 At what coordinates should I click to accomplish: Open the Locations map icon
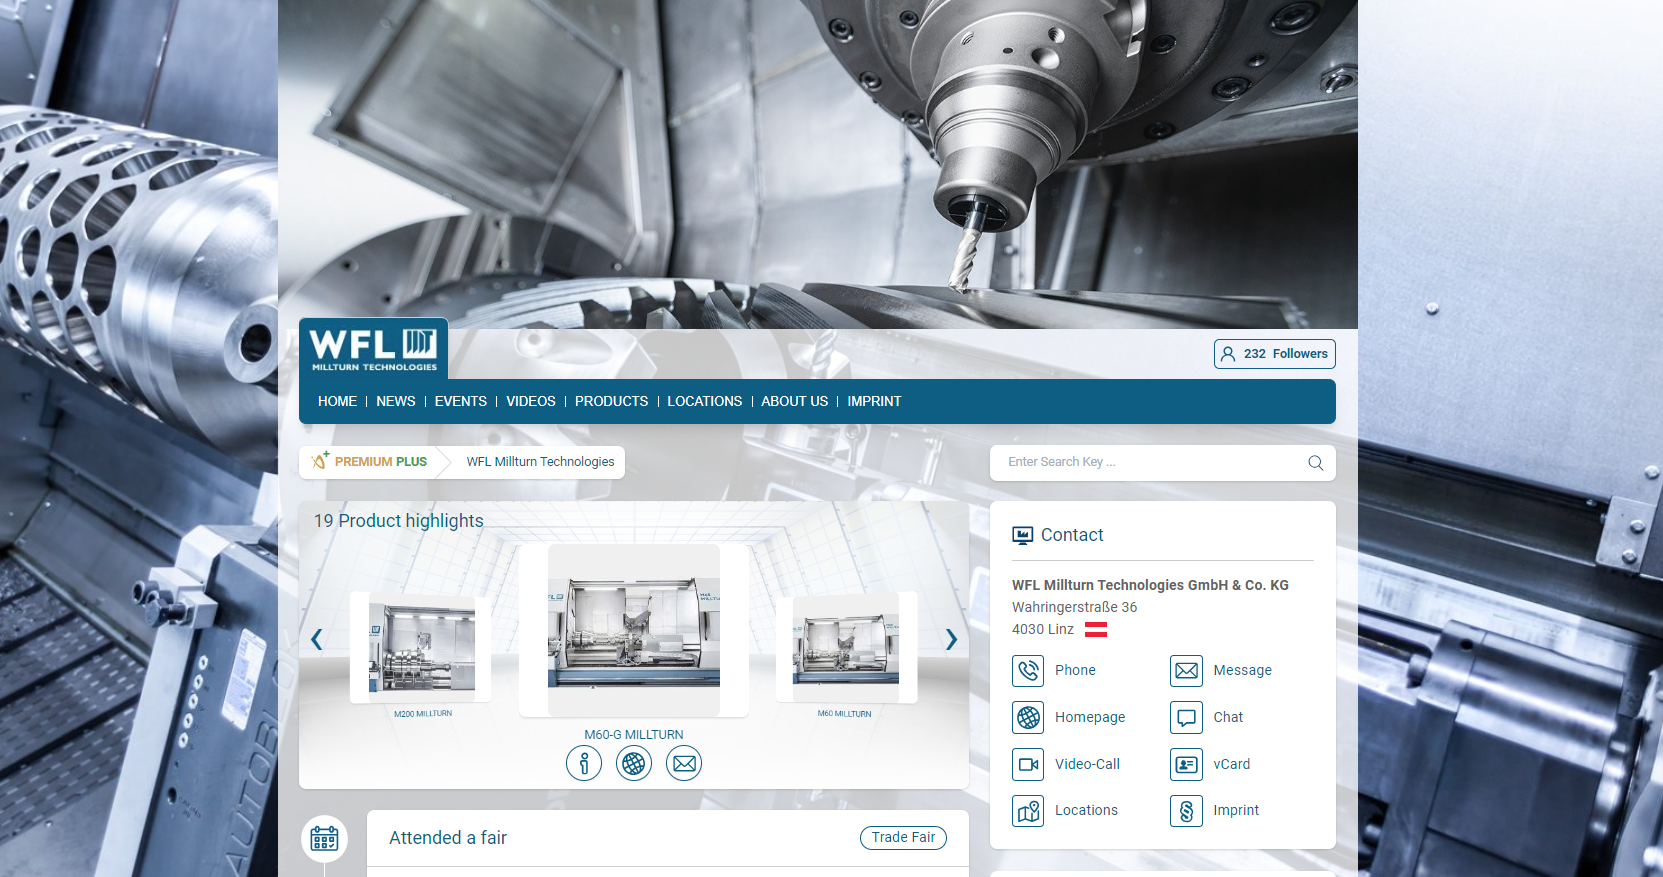pos(1028,811)
